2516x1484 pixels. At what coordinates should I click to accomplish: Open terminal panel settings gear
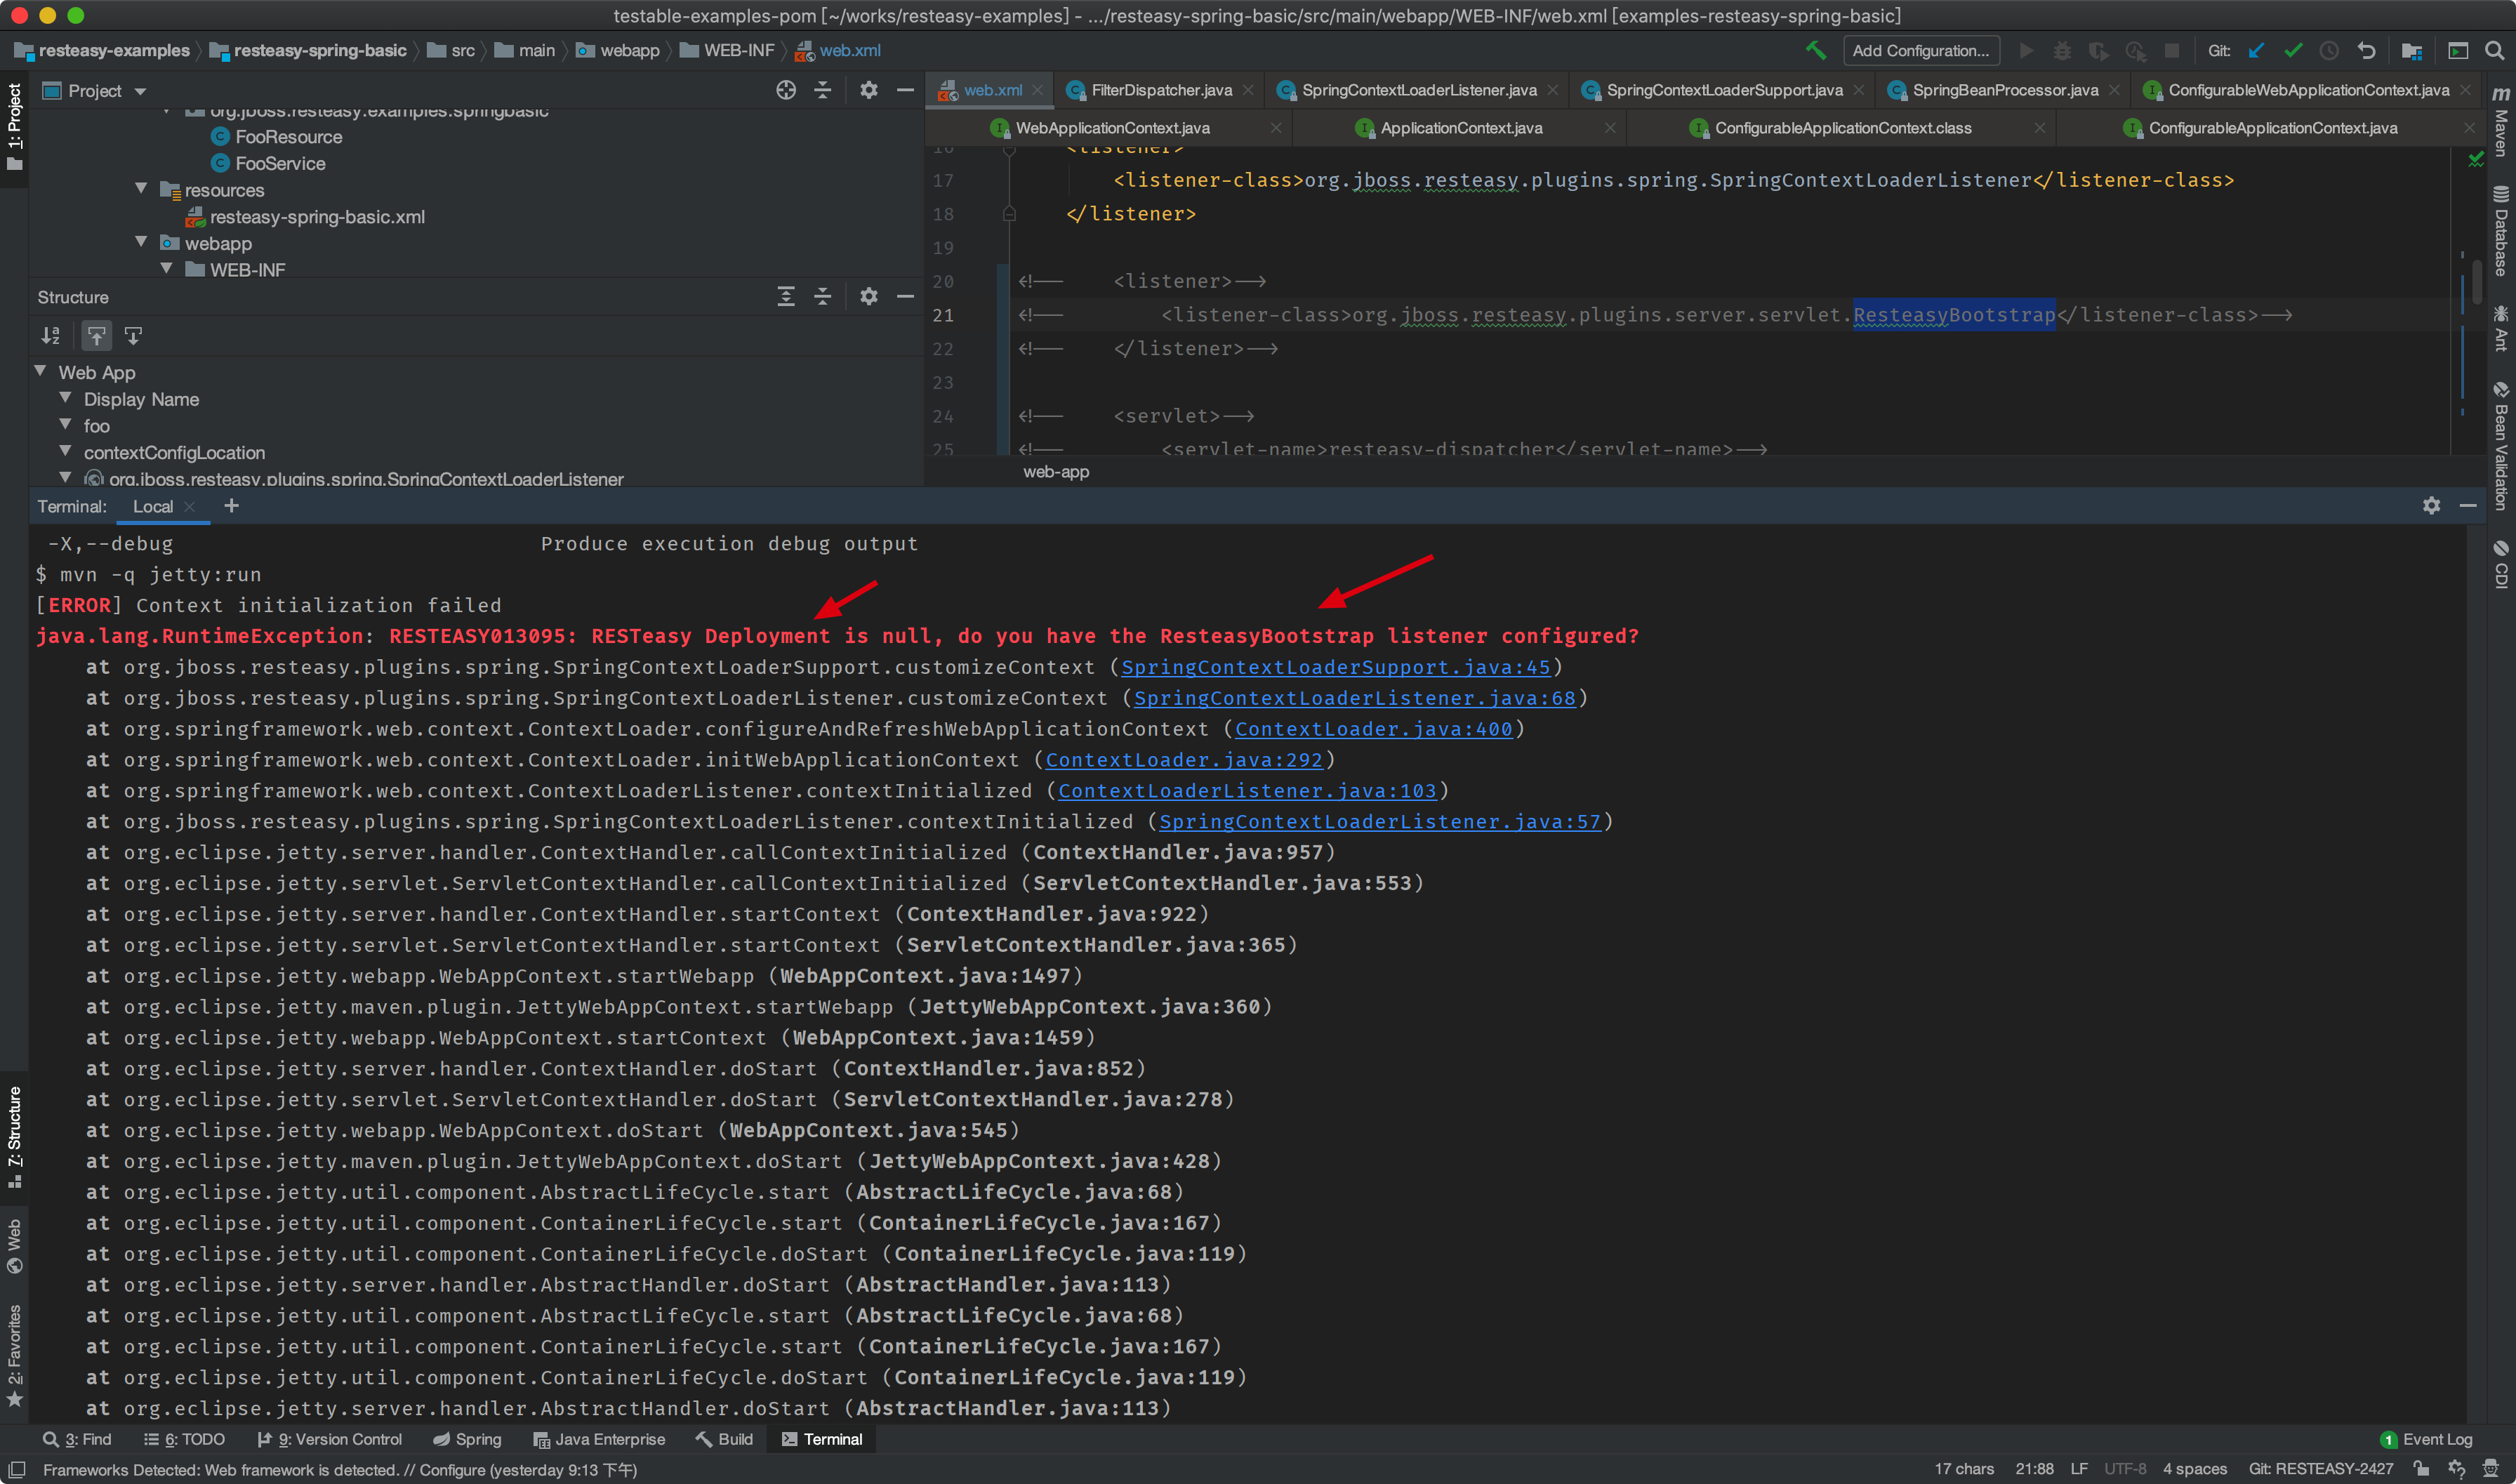tap(2431, 506)
